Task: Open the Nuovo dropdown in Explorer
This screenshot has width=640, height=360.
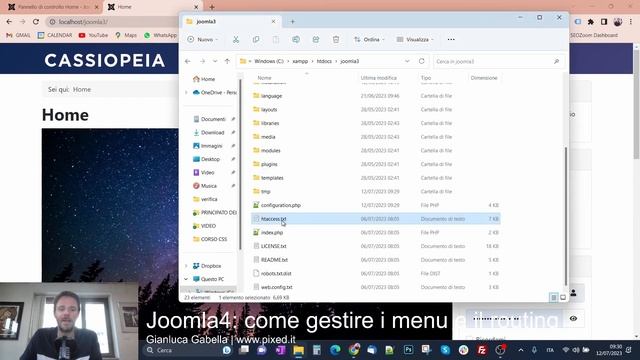Action: click(x=203, y=40)
